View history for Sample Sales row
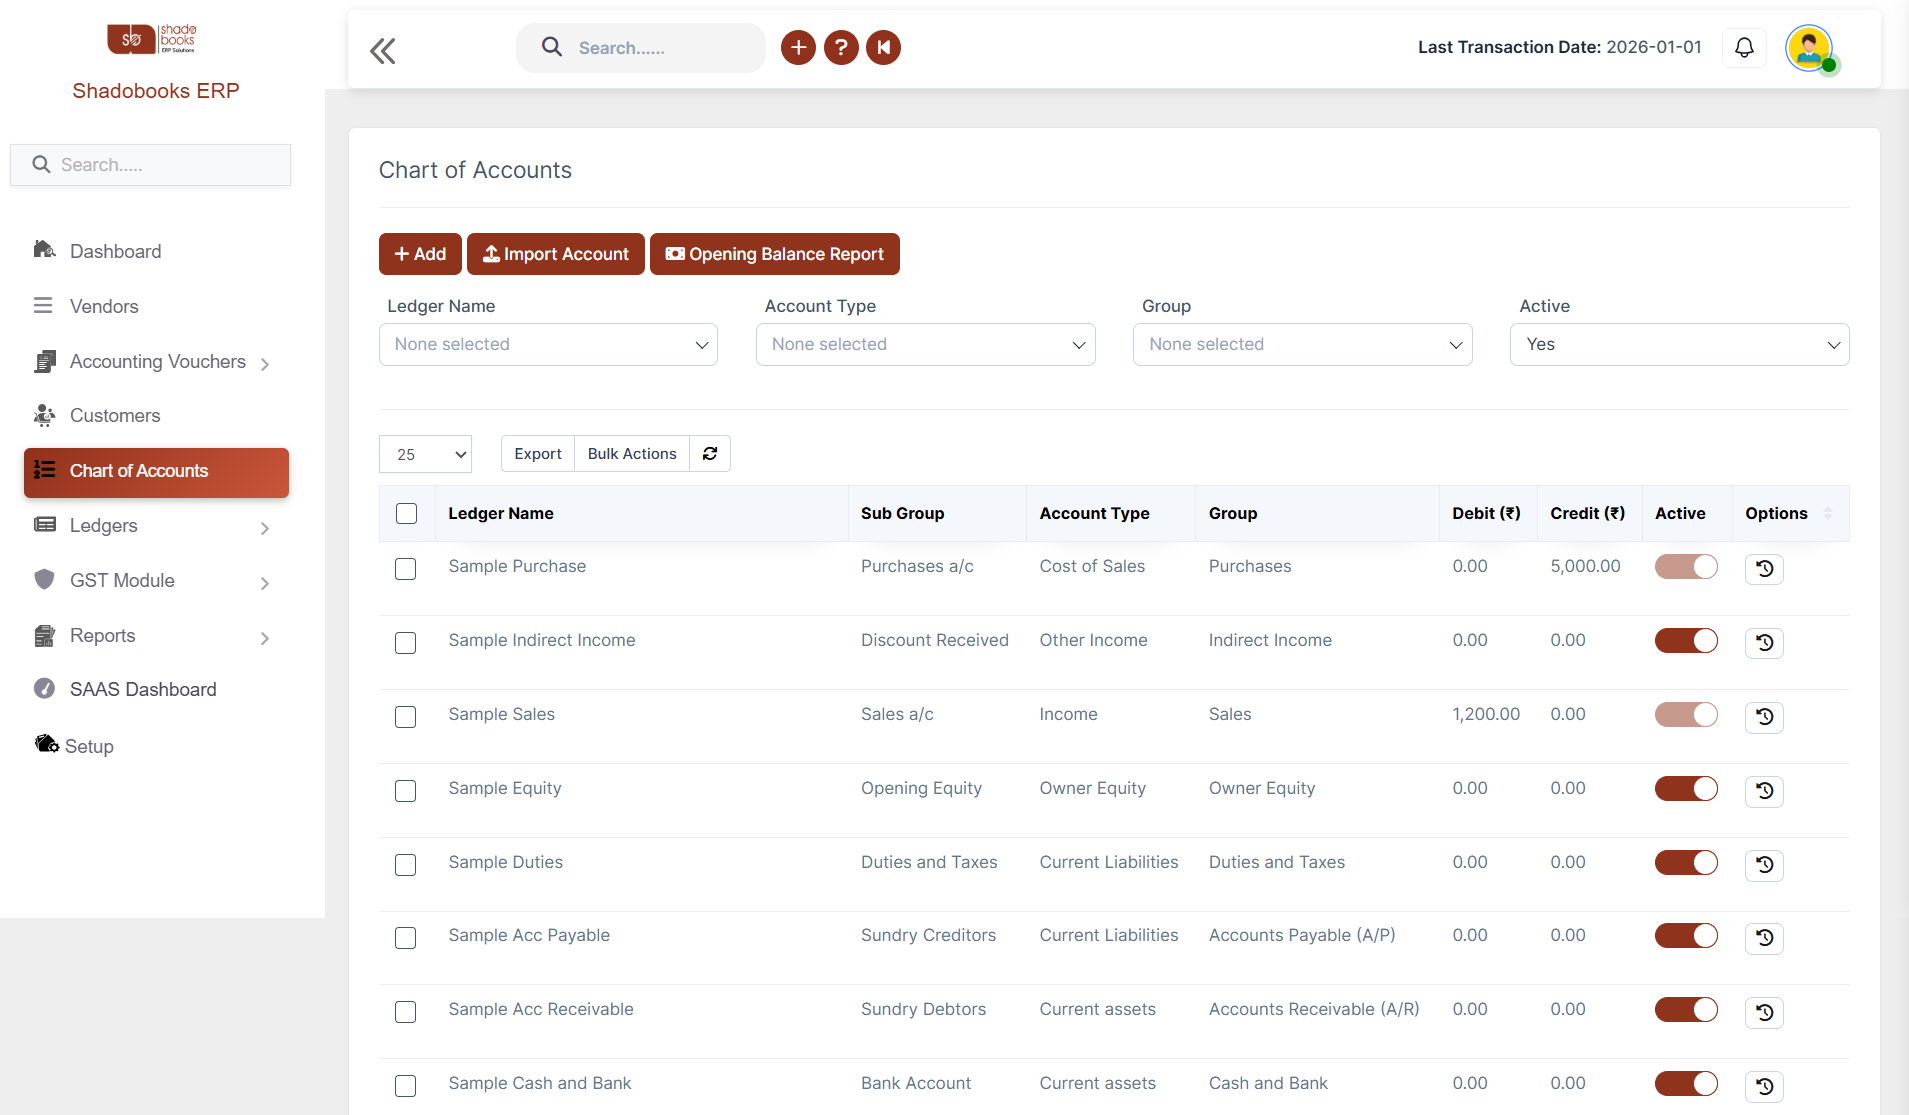The width and height of the screenshot is (1909, 1115). (x=1765, y=716)
